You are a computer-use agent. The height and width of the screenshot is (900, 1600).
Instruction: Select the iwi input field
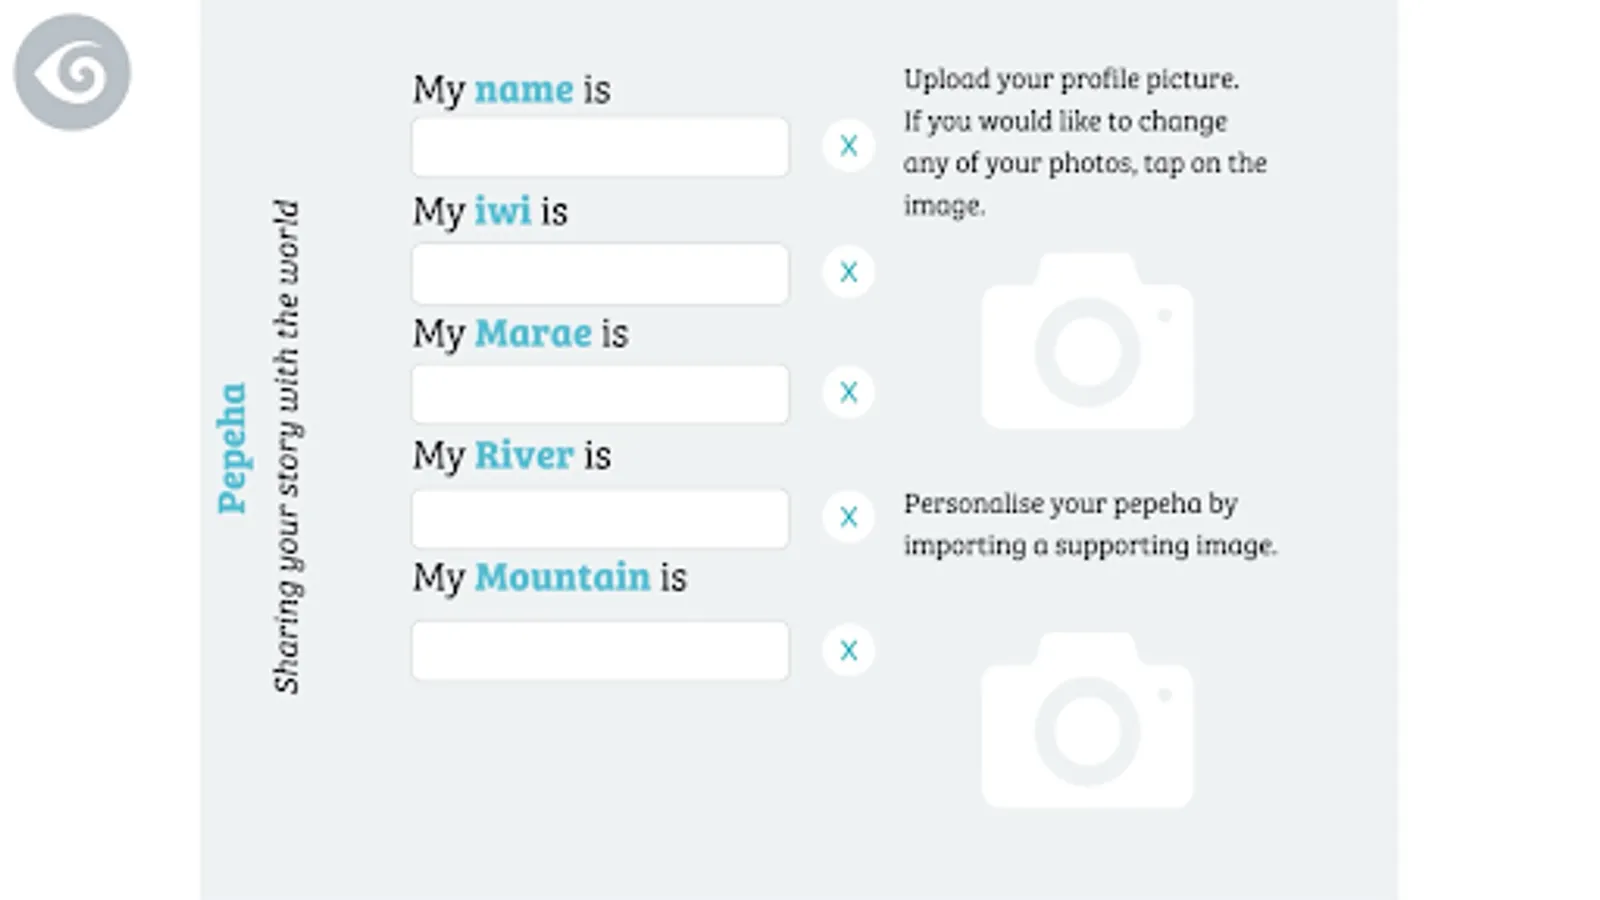coord(600,273)
